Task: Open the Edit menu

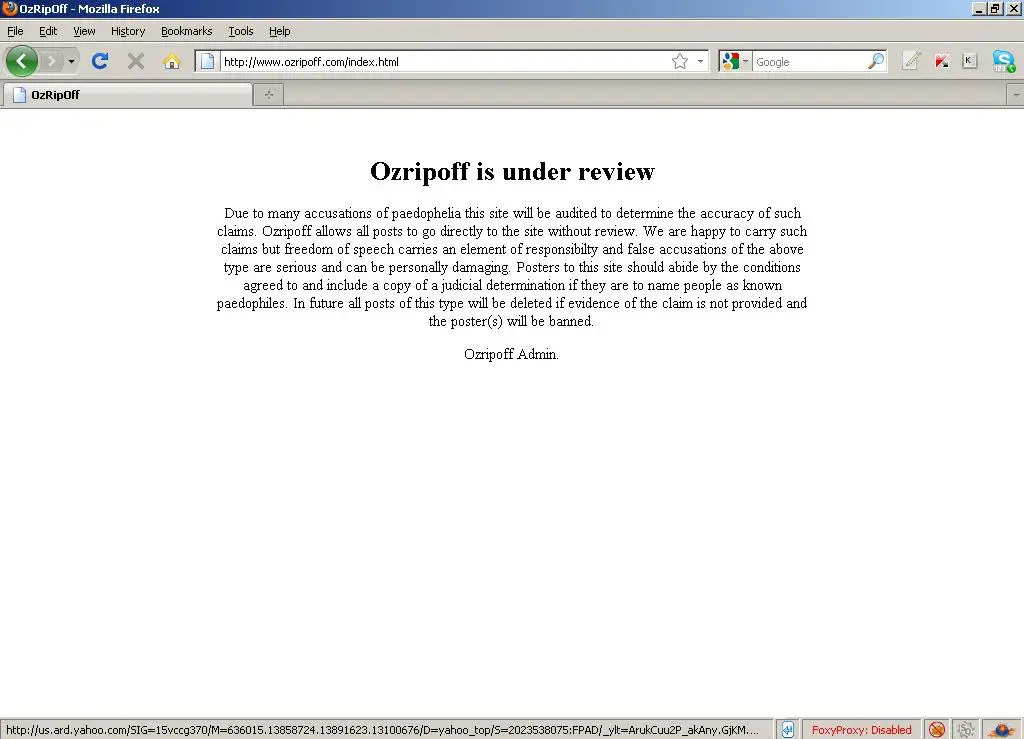Action: pos(48,31)
